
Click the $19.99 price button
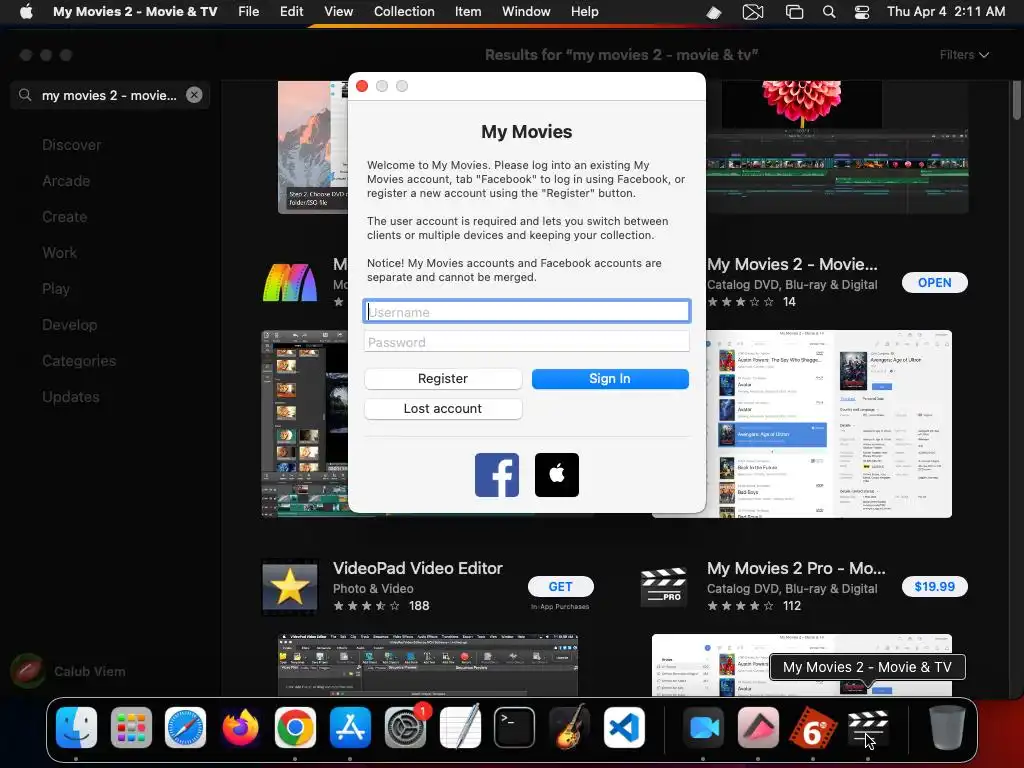tap(935, 586)
